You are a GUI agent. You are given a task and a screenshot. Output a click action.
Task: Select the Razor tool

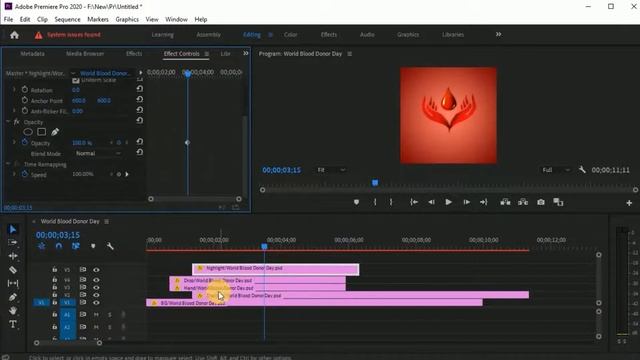coord(13,269)
